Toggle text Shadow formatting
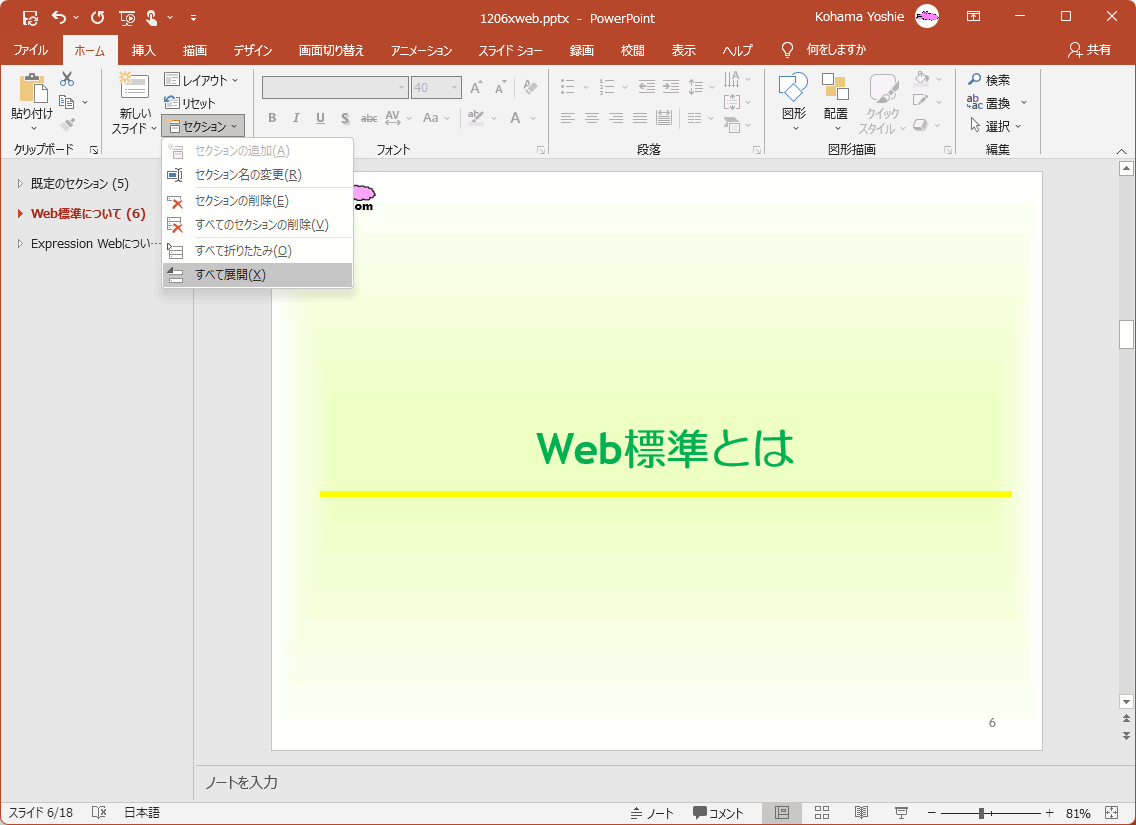The image size is (1136, 825). point(345,118)
